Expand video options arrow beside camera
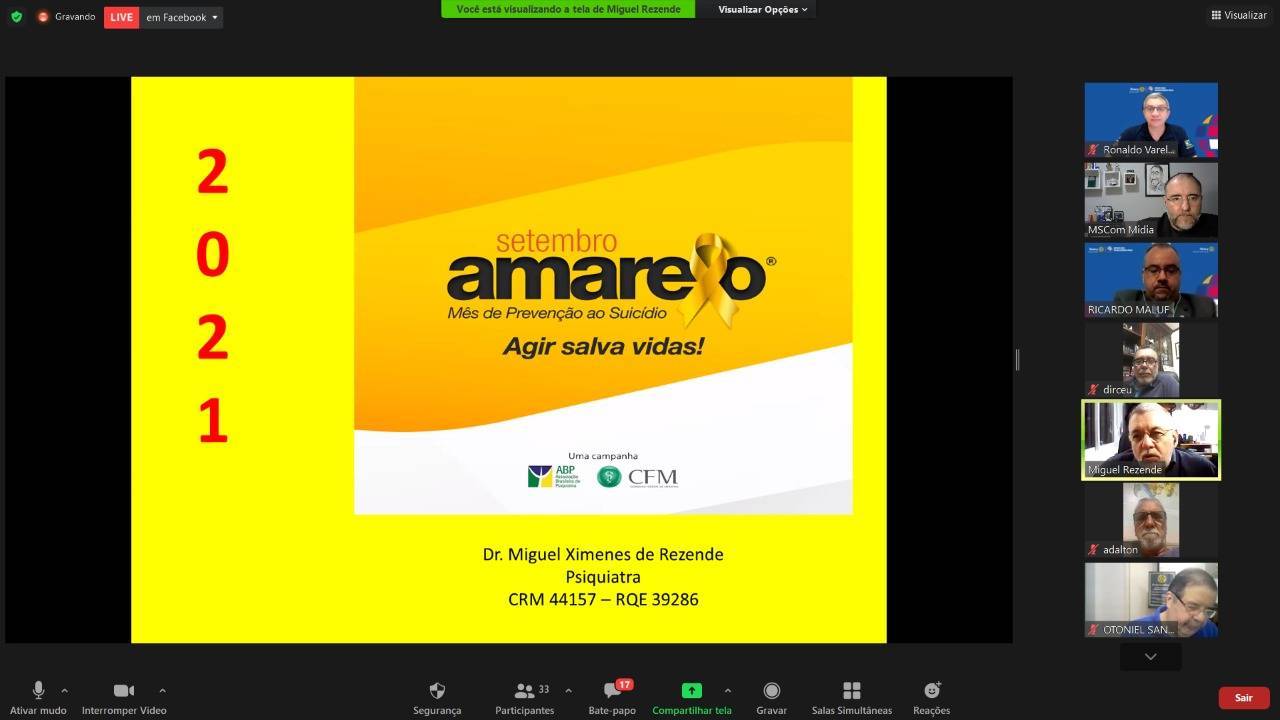 click(x=162, y=690)
